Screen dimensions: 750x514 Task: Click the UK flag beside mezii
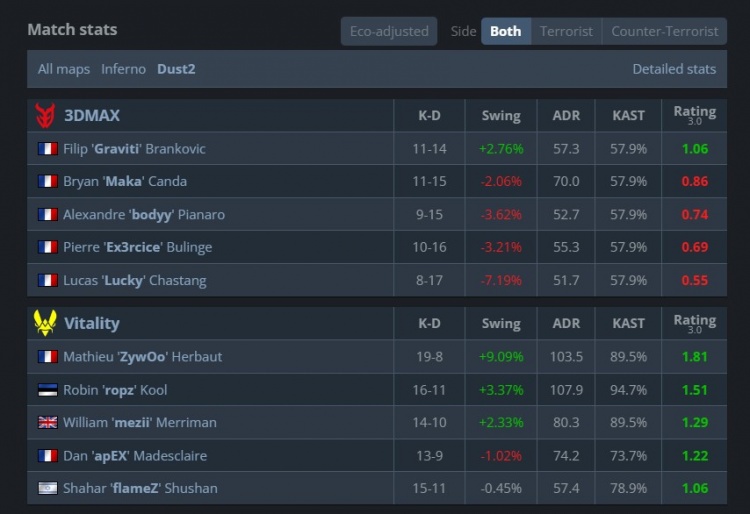coord(47,423)
